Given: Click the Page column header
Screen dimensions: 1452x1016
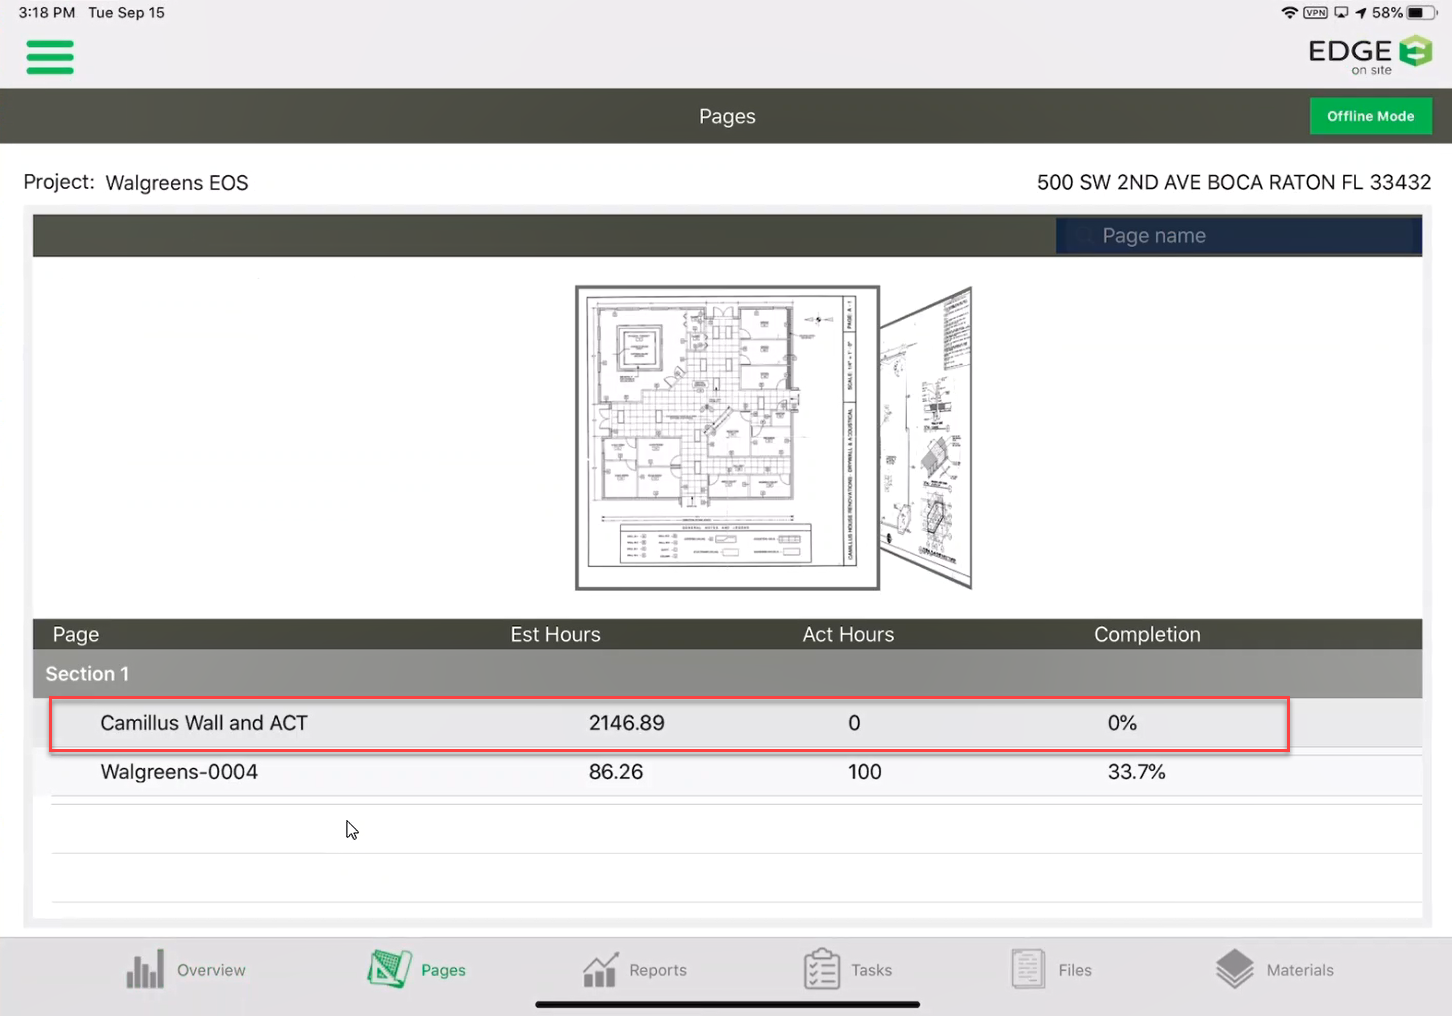Looking at the screenshot, I should 76,634.
